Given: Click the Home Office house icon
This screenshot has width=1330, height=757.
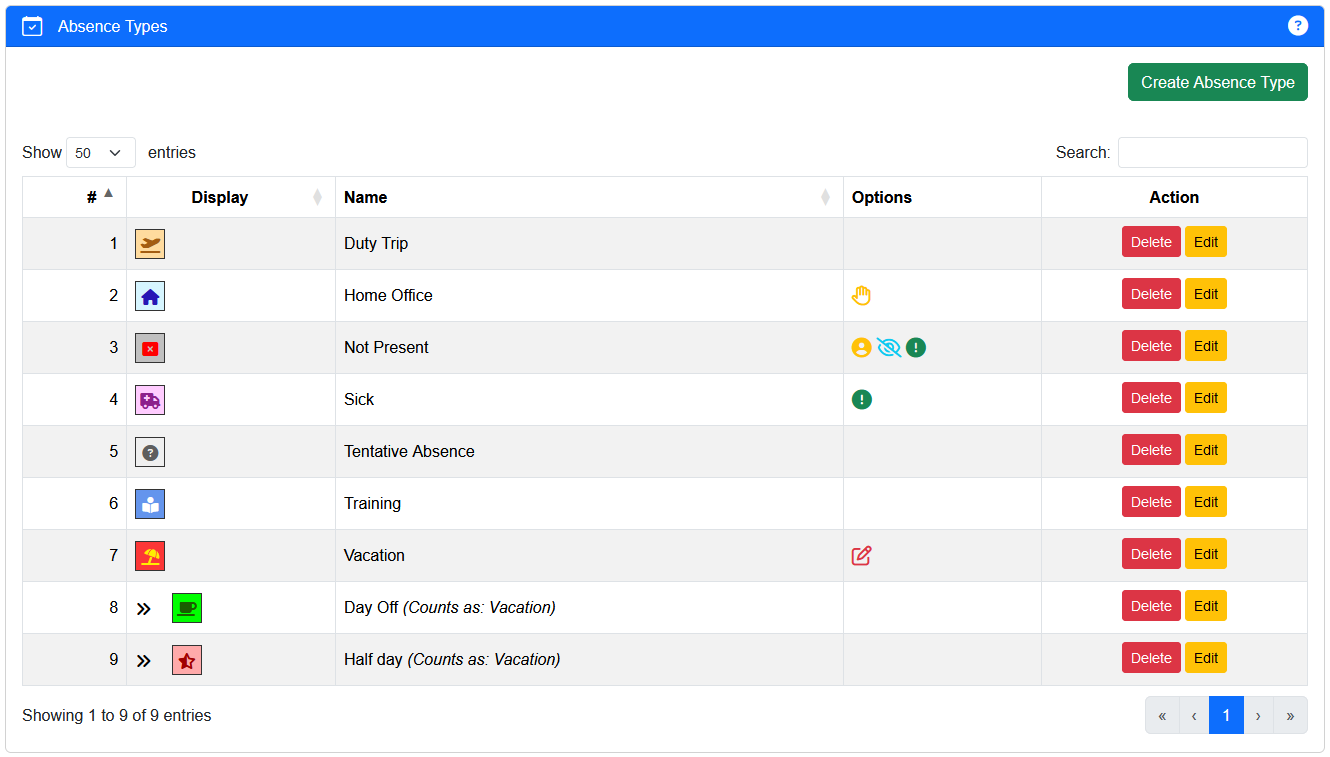Looking at the screenshot, I should click(x=150, y=296).
